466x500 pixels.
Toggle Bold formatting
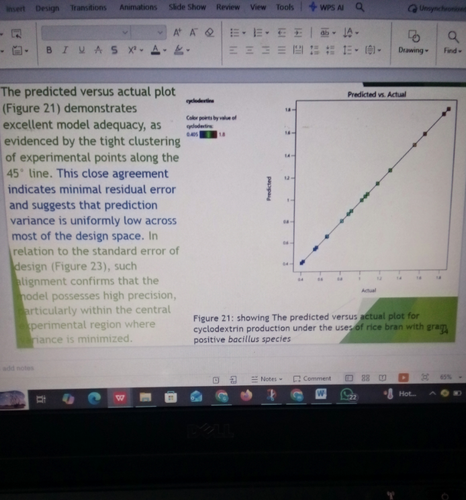49,50
